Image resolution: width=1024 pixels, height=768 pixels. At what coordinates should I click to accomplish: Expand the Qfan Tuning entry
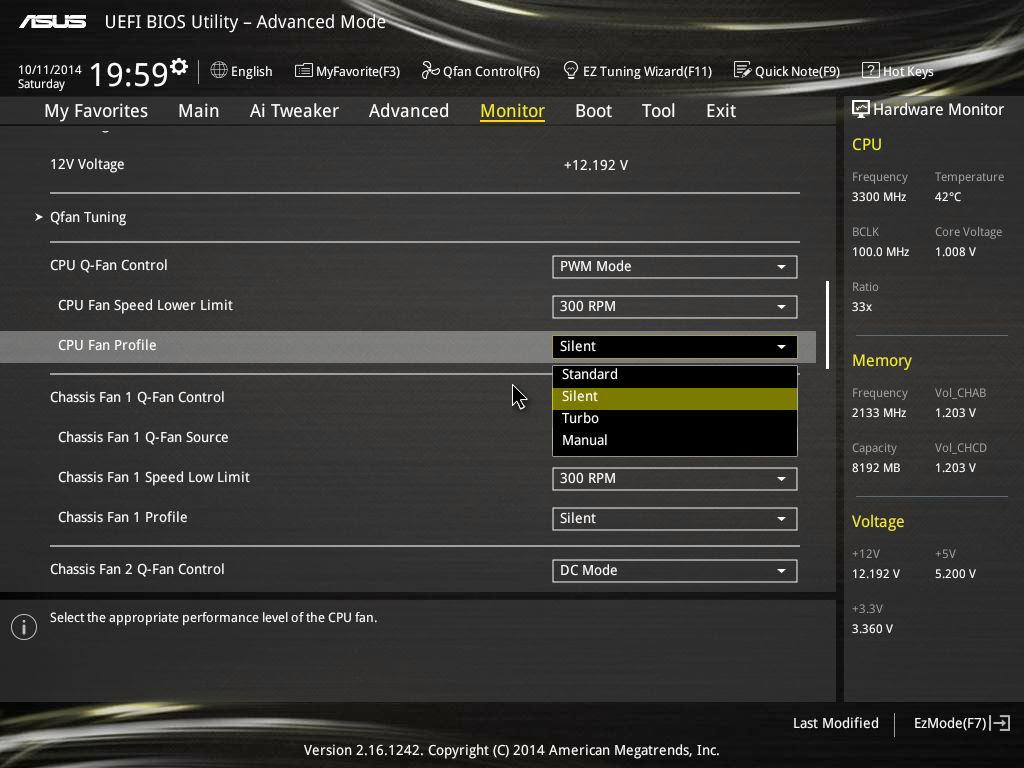tap(87, 216)
